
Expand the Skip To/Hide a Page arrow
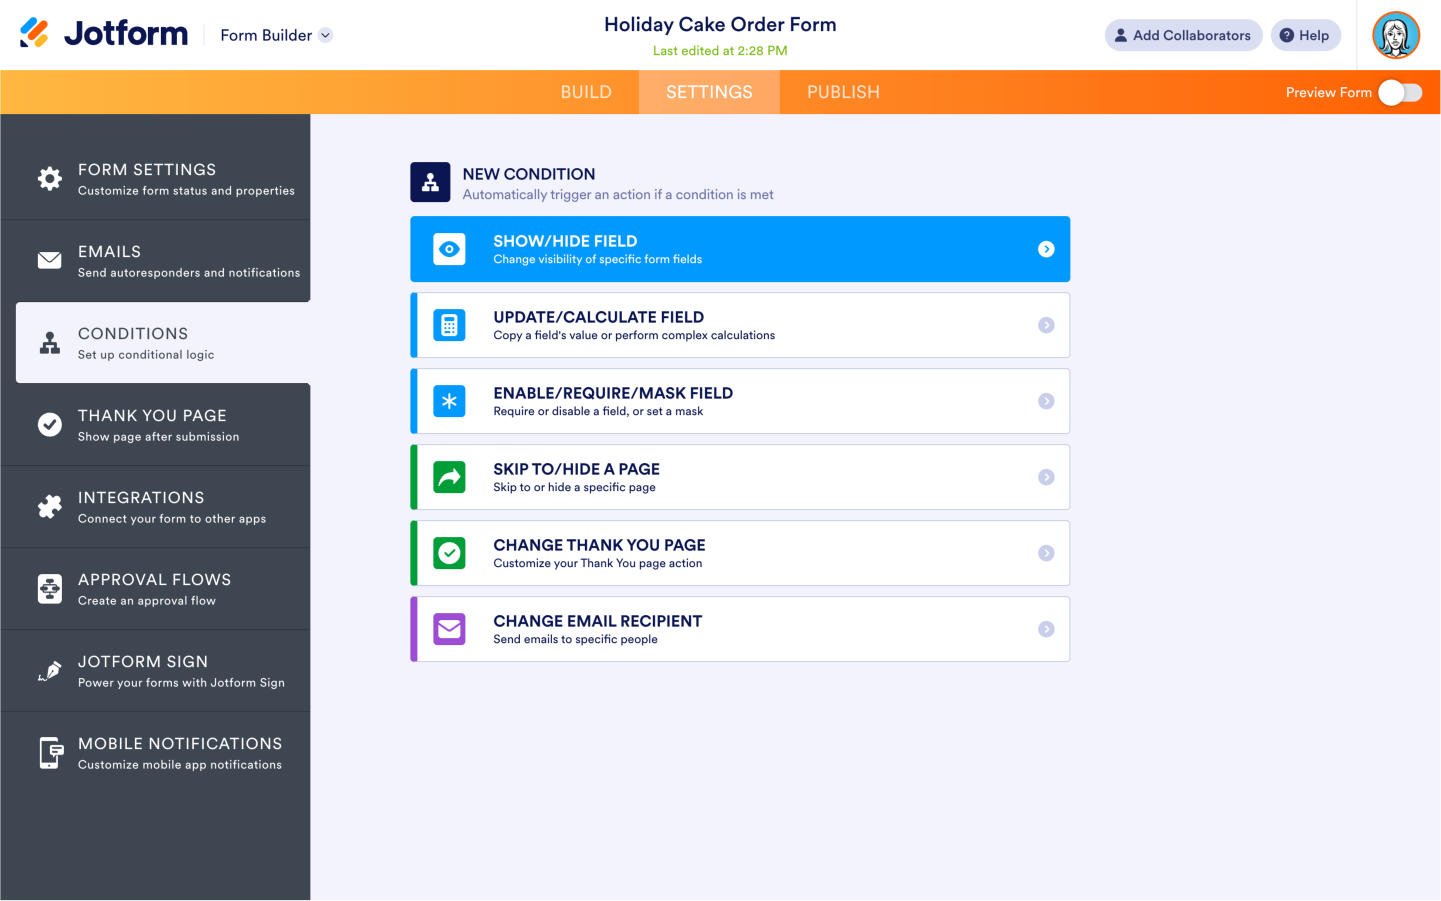coord(1046,477)
